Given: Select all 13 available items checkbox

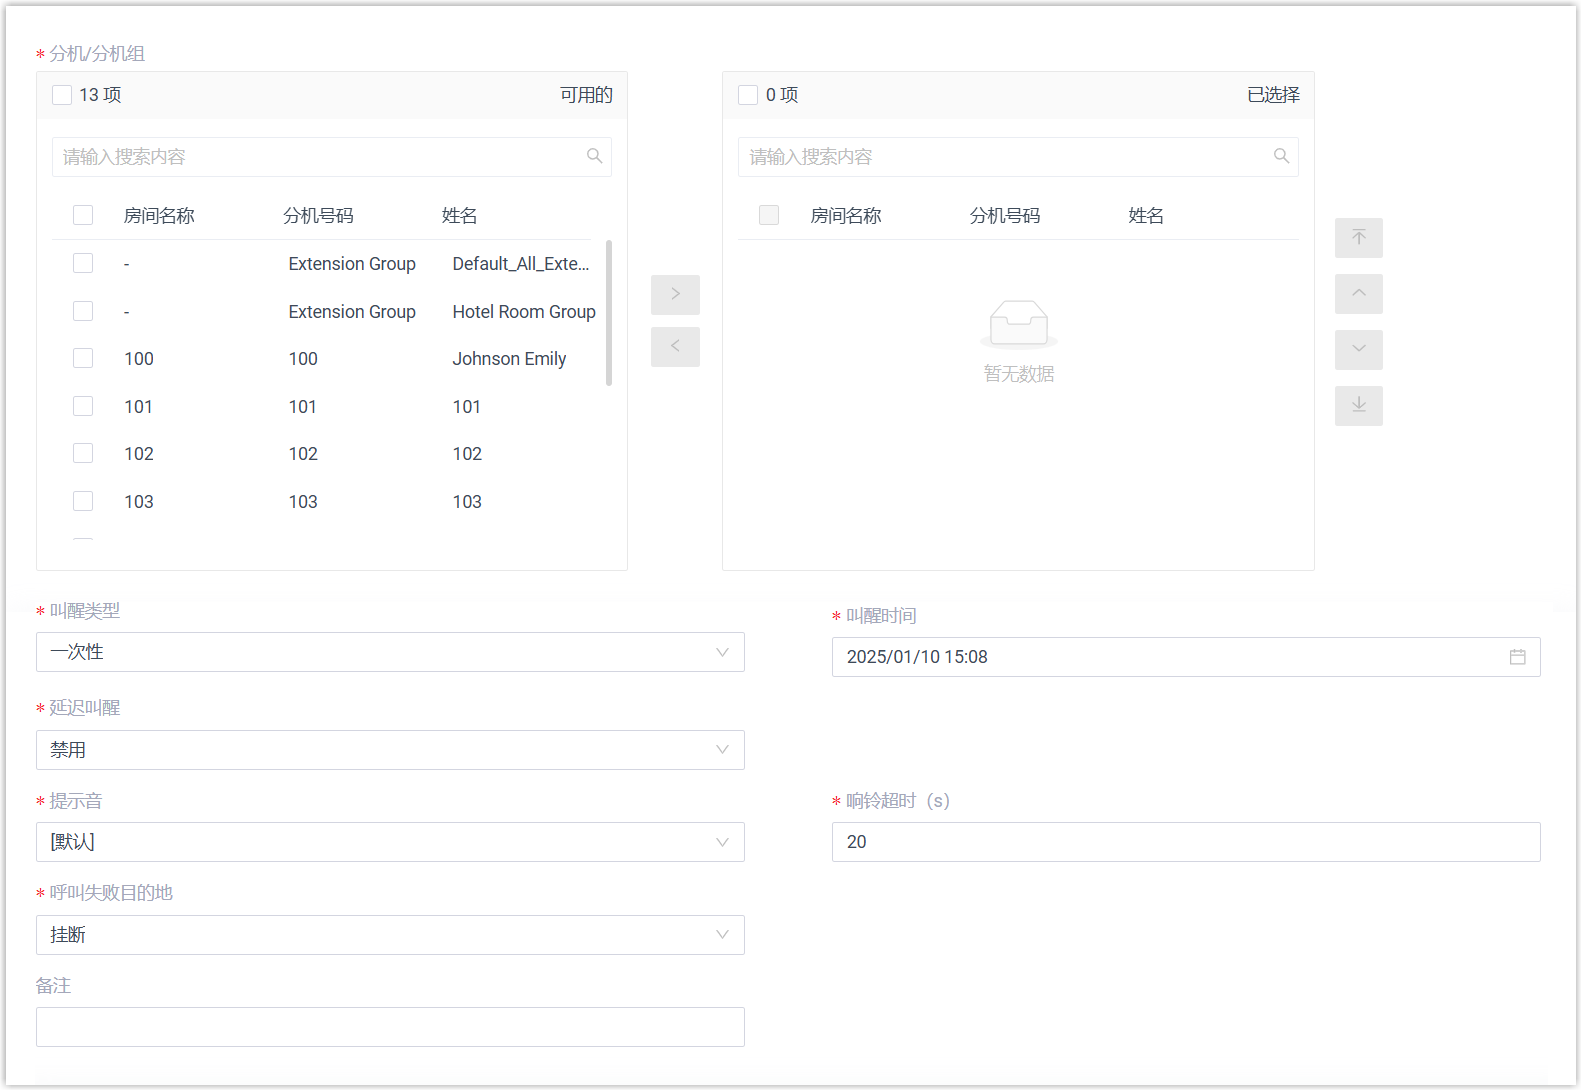Looking at the screenshot, I should coord(62,95).
